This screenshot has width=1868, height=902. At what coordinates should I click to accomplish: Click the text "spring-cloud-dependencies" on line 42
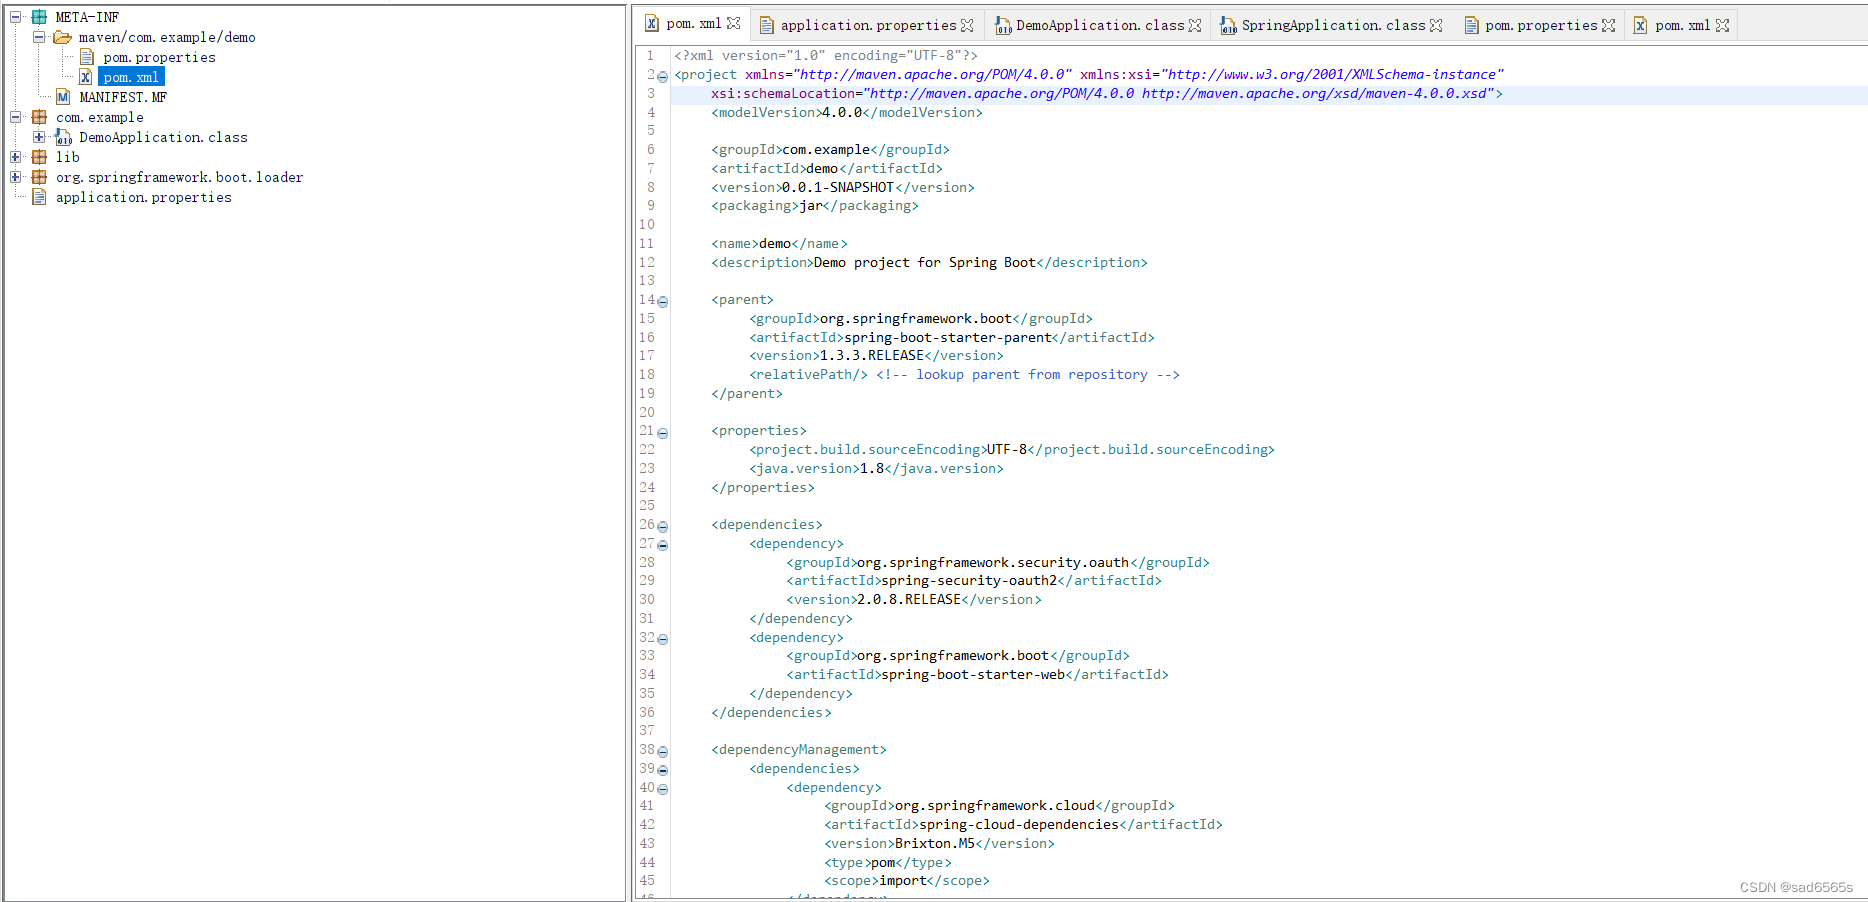[1019, 824]
